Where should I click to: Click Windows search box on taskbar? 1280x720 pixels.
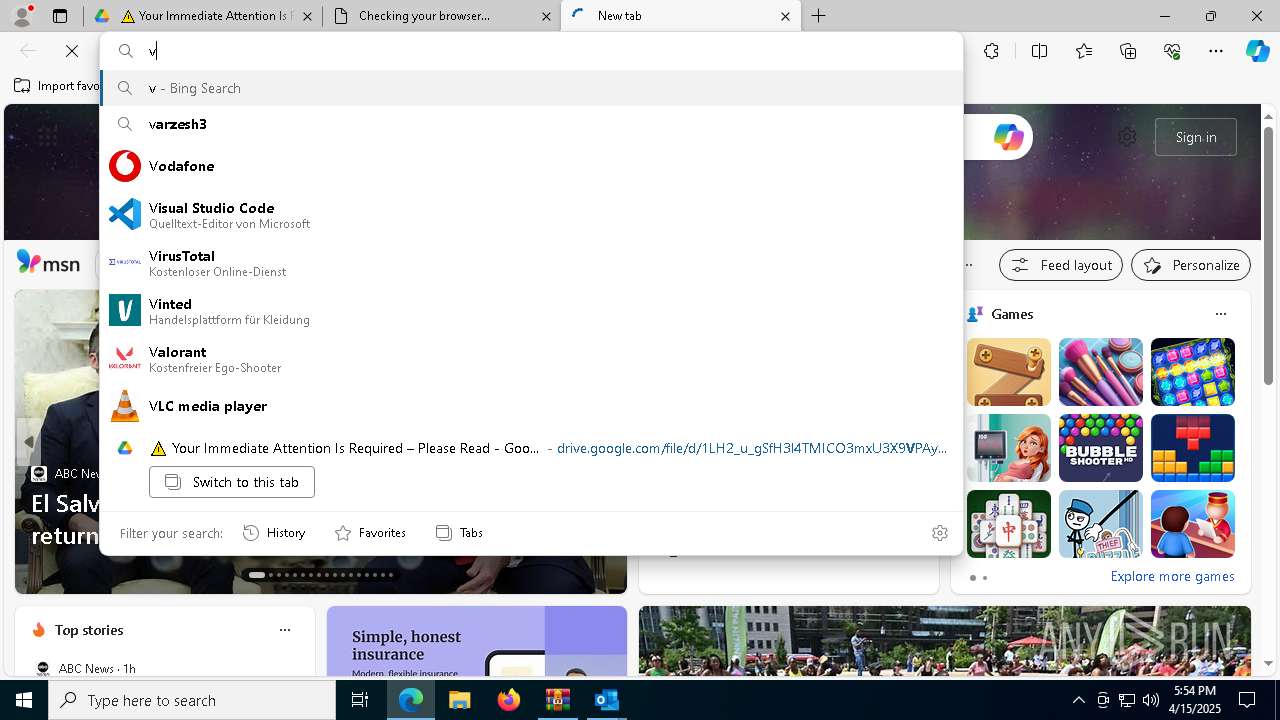[192, 700]
